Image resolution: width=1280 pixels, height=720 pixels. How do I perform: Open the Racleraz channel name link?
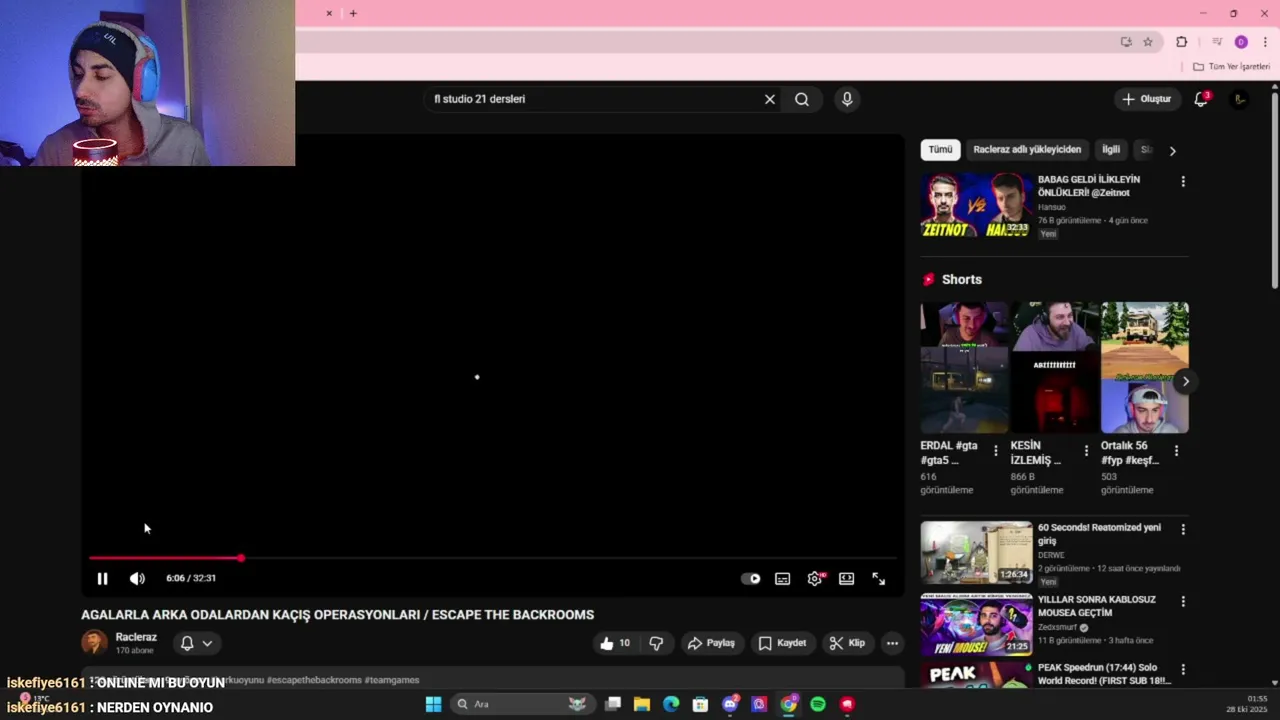point(136,637)
